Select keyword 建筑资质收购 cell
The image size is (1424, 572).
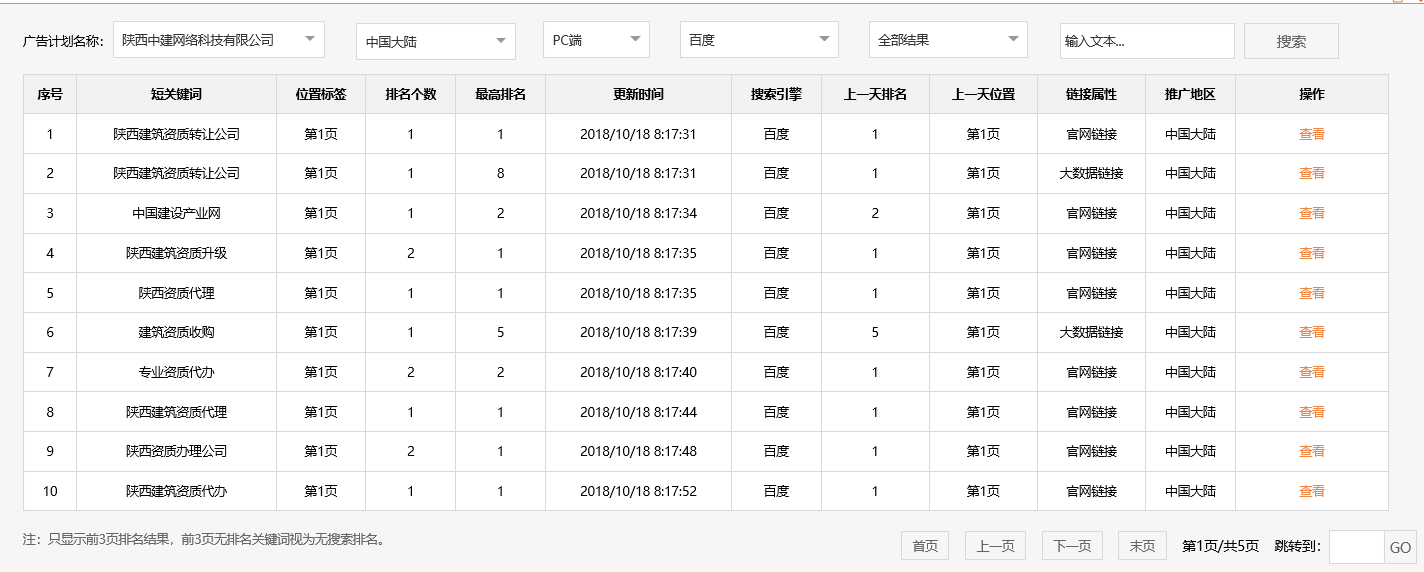click(176, 332)
